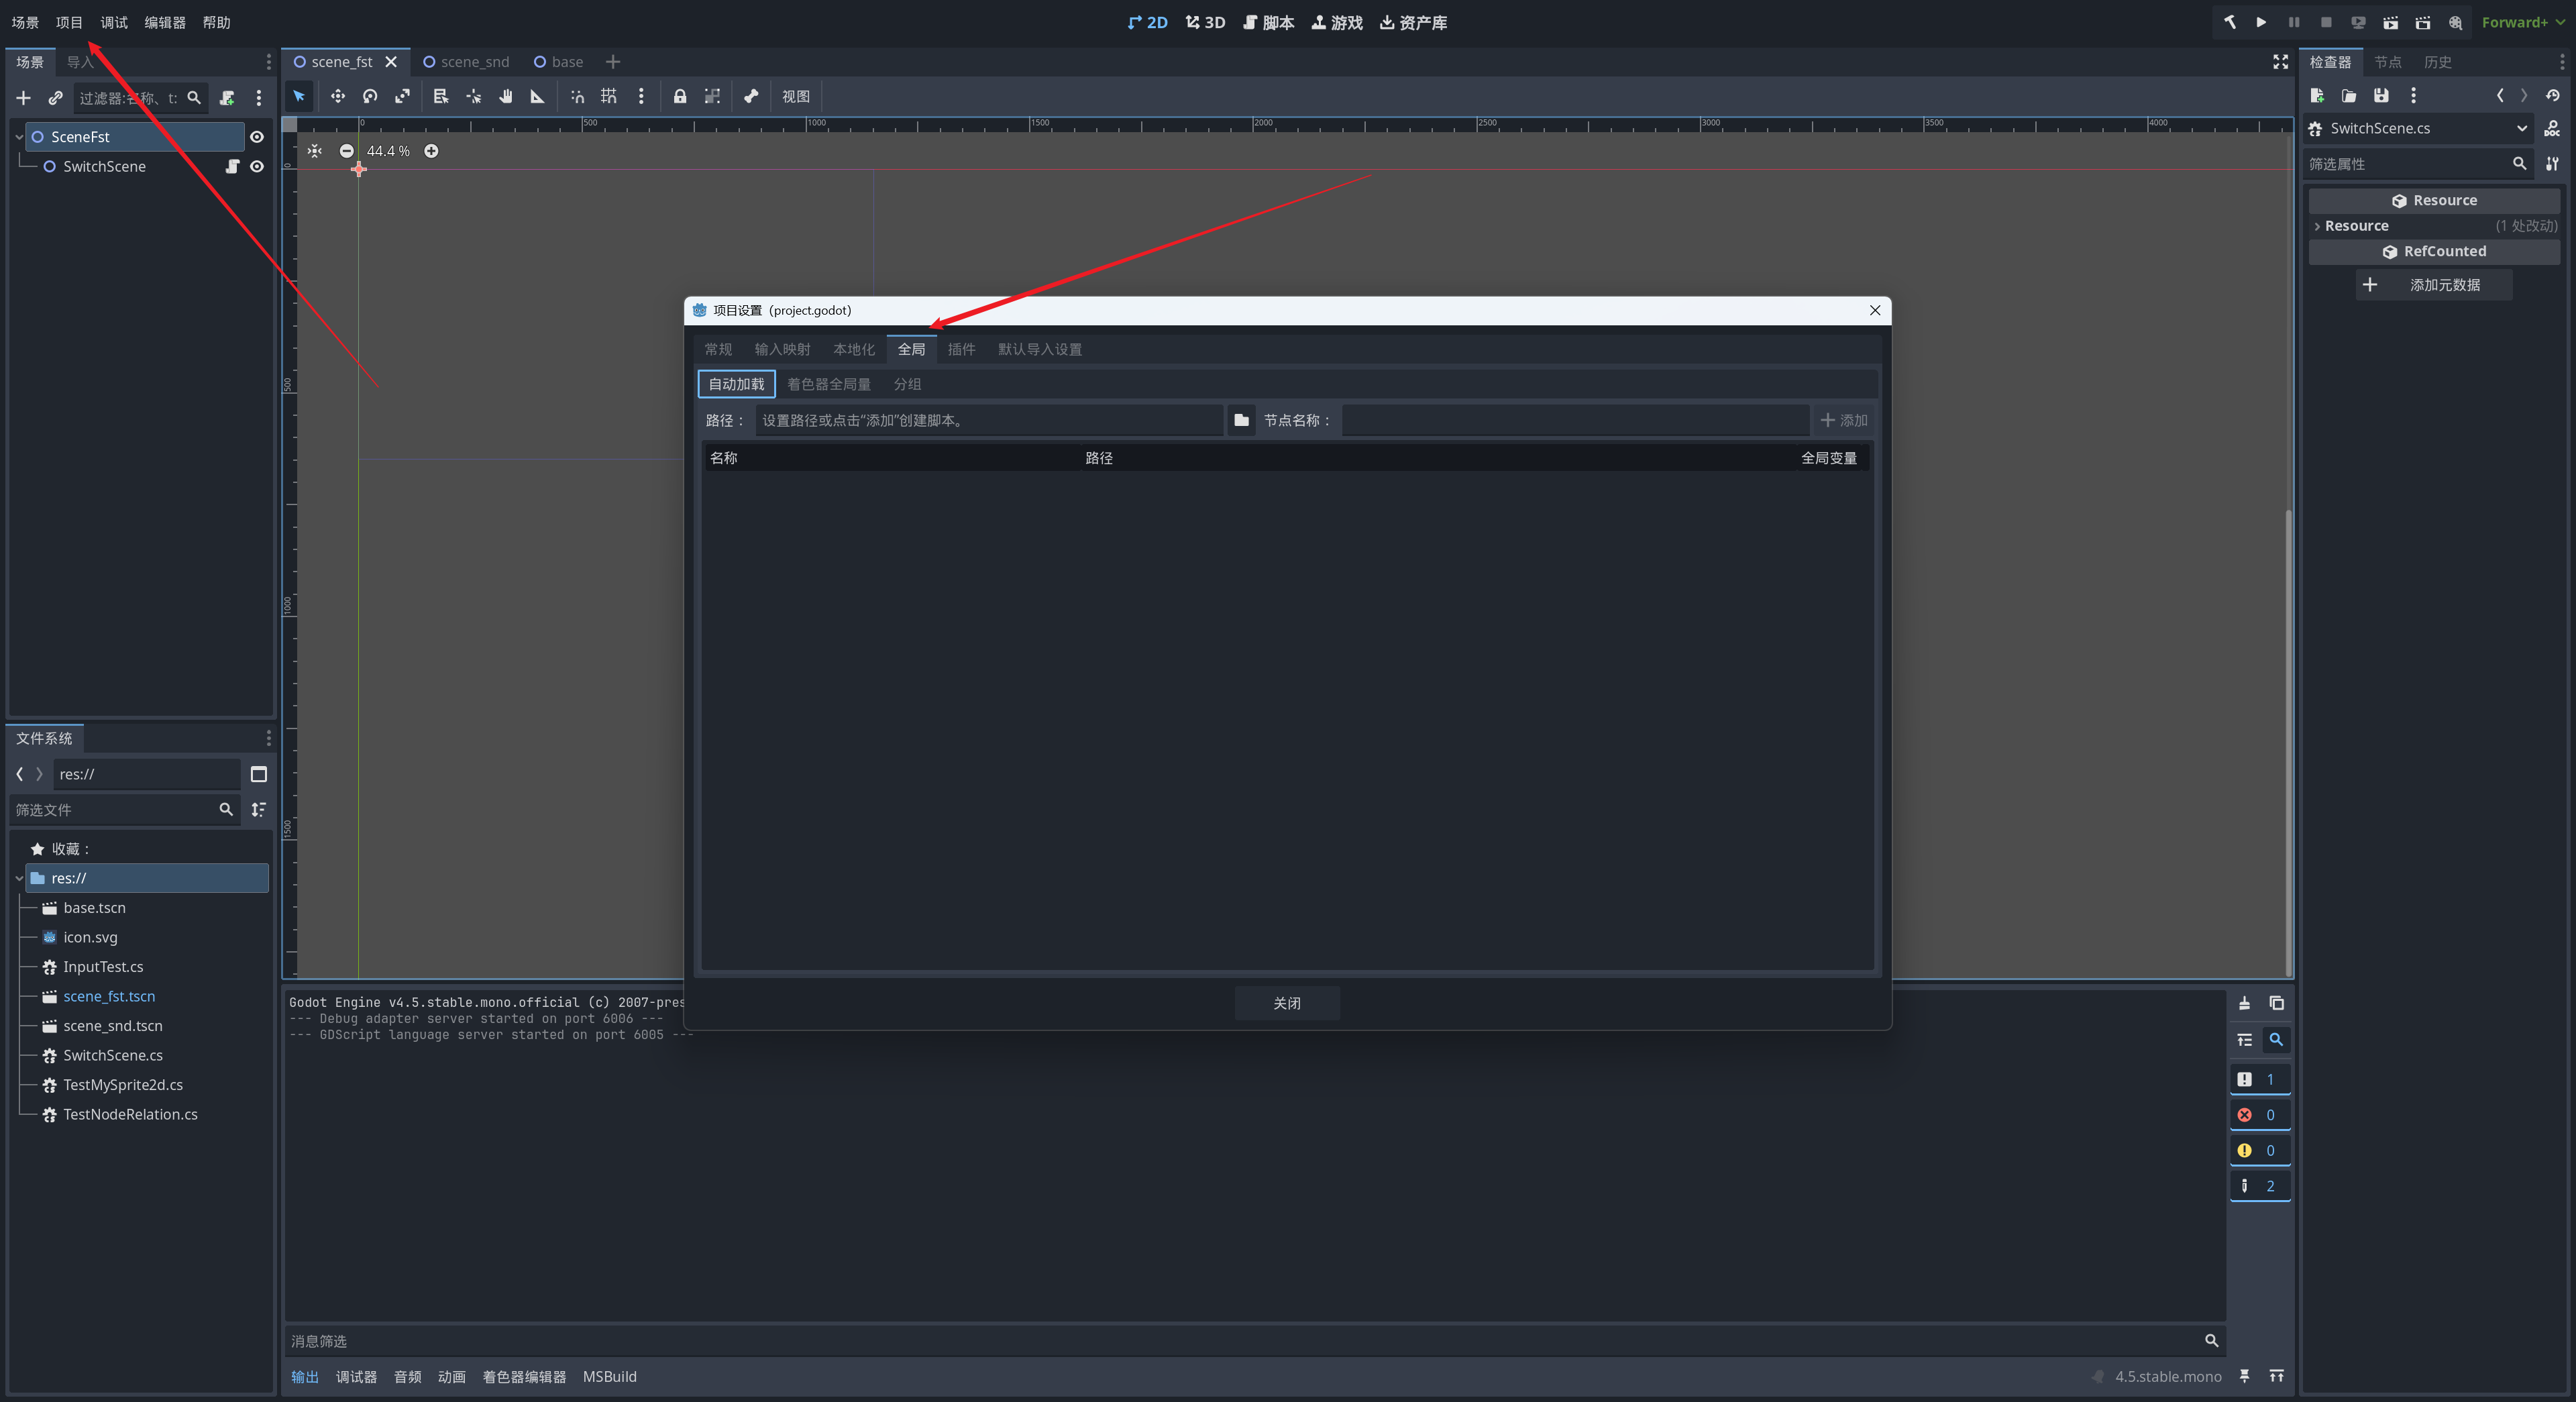Toggle visibility of SceneFst node
Image resolution: width=2576 pixels, height=1402 pixels.
[257, 137]
